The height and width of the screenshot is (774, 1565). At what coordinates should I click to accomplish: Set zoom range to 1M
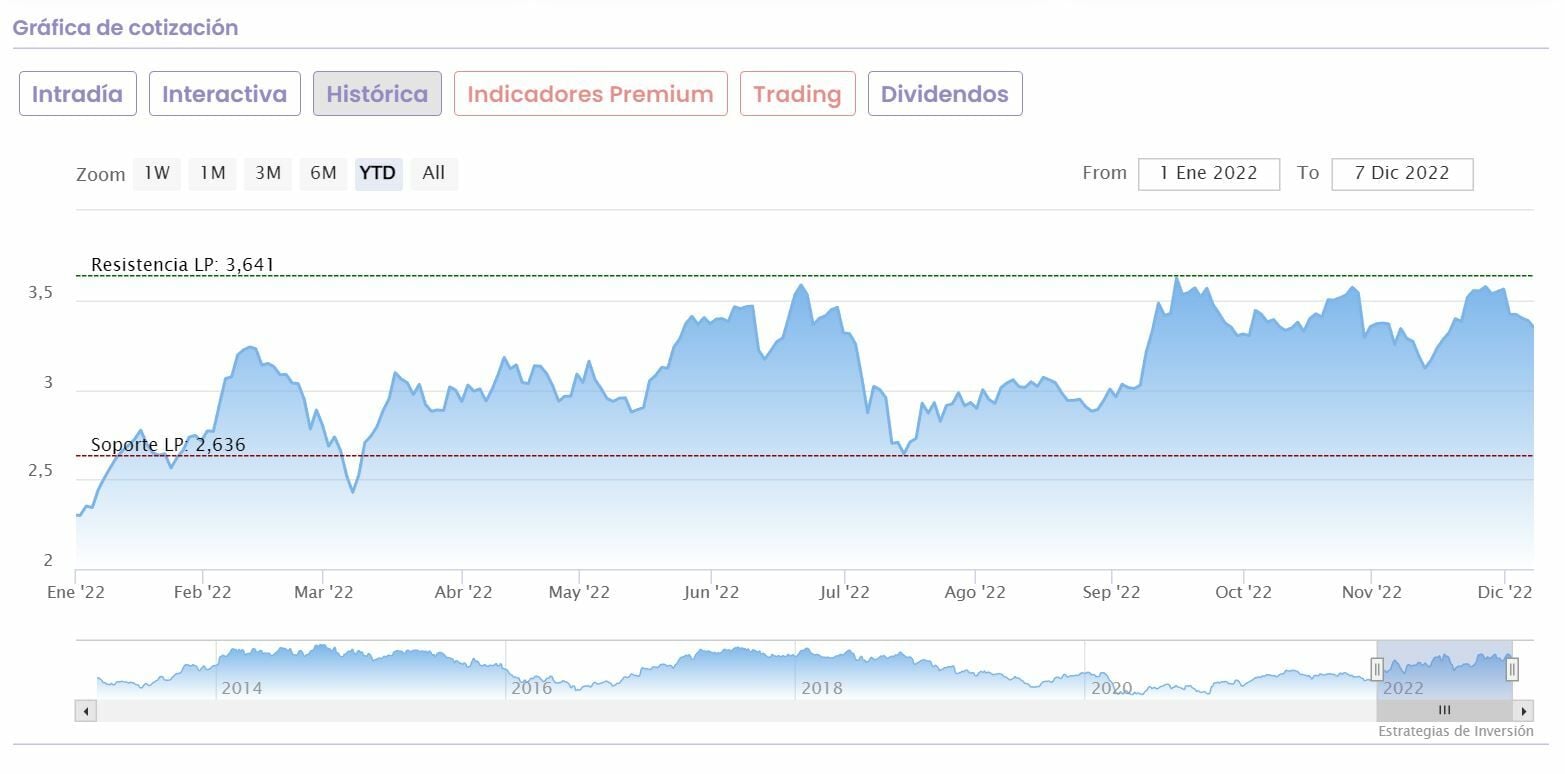212,173
